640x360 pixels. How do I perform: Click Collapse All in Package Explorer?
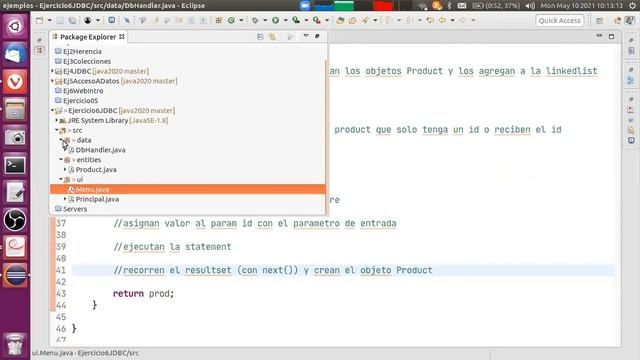click(x=260, y=37)
